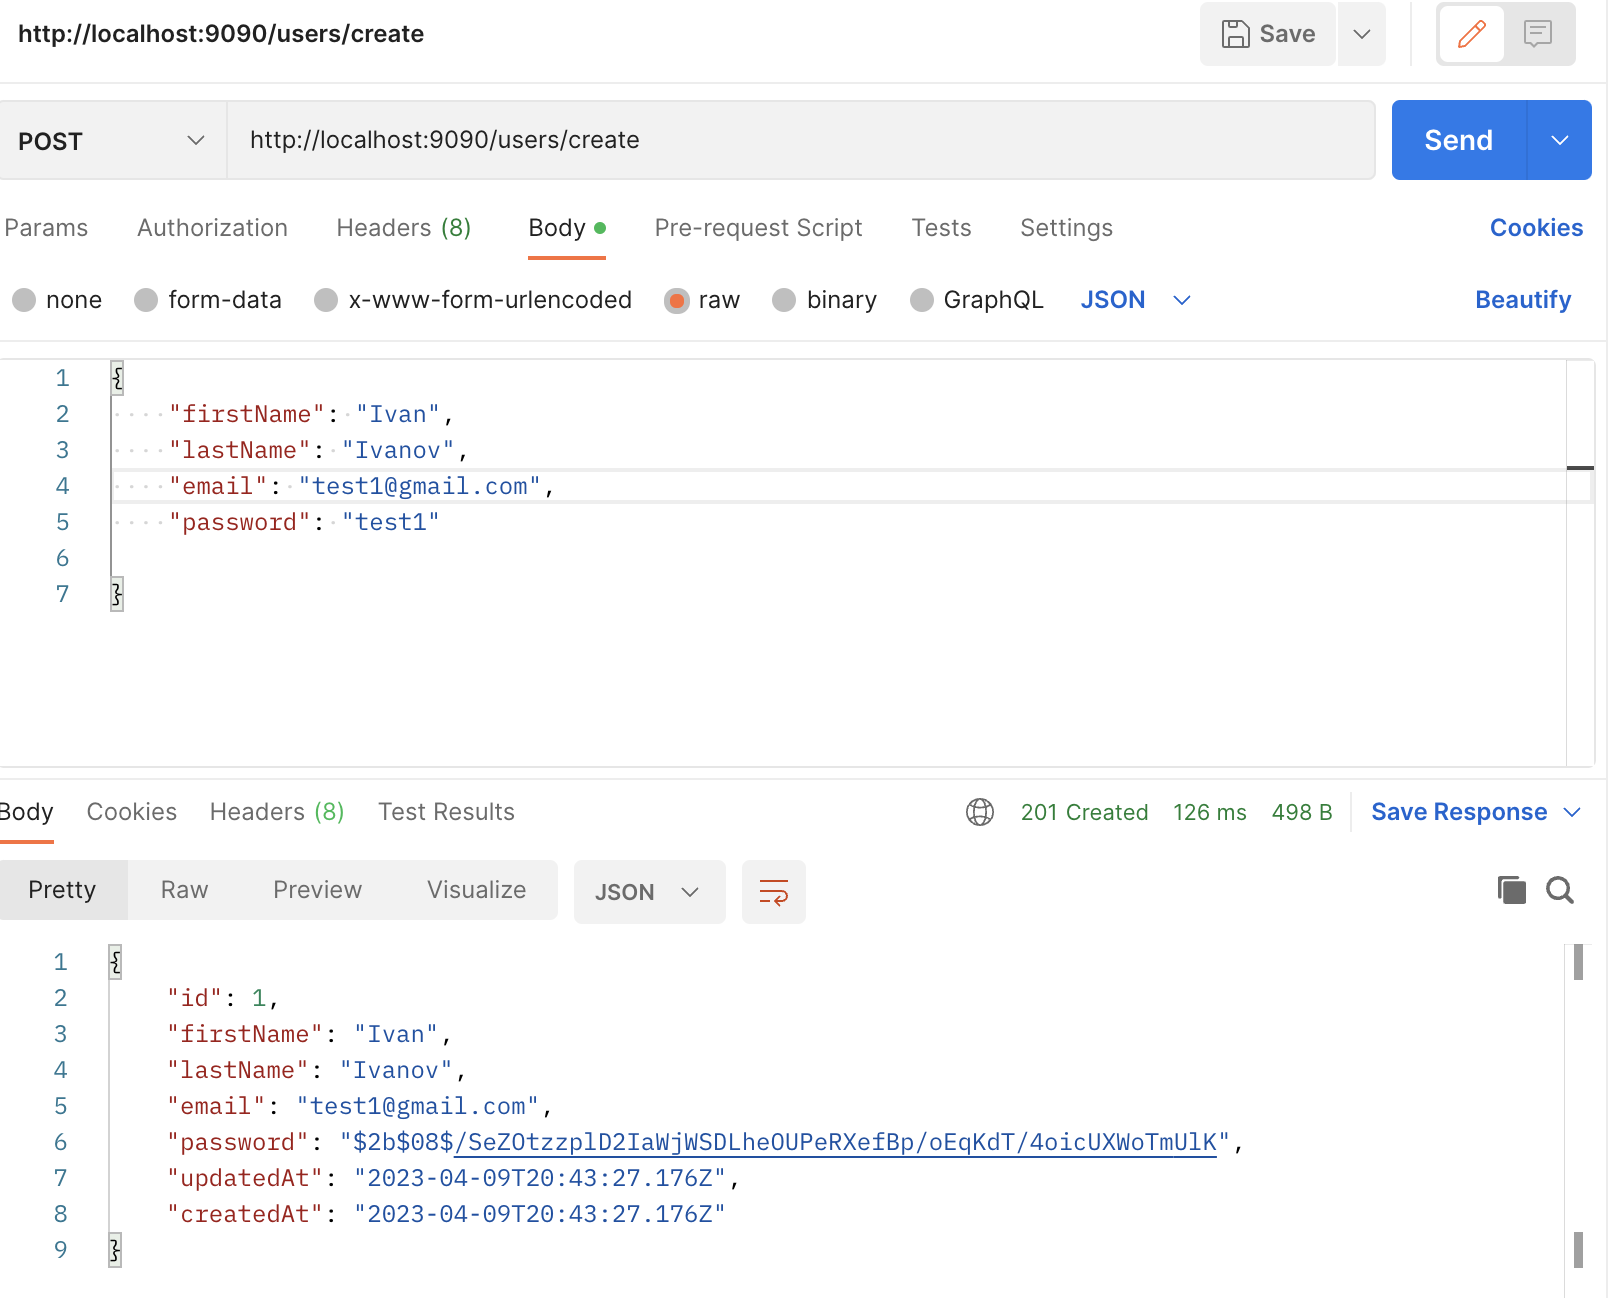This screenshot has height=1298, width=1608.
Task: Click the globe network icon
Action: (x=979, y=812)
